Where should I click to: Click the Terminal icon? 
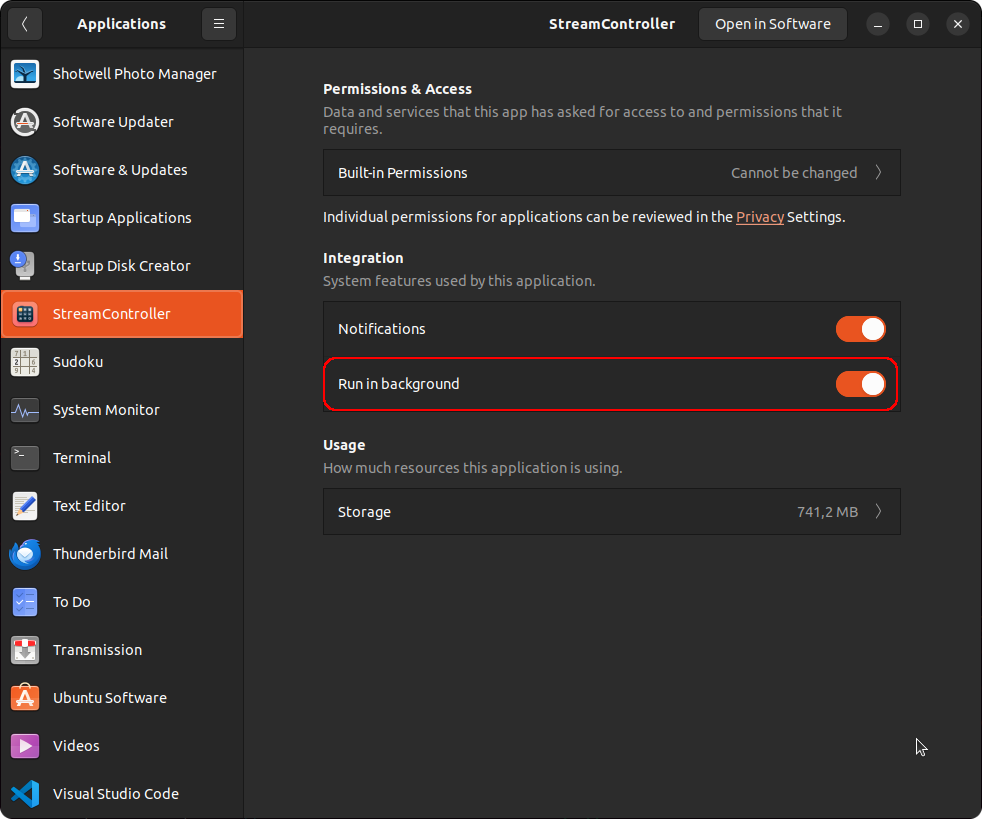25,458
